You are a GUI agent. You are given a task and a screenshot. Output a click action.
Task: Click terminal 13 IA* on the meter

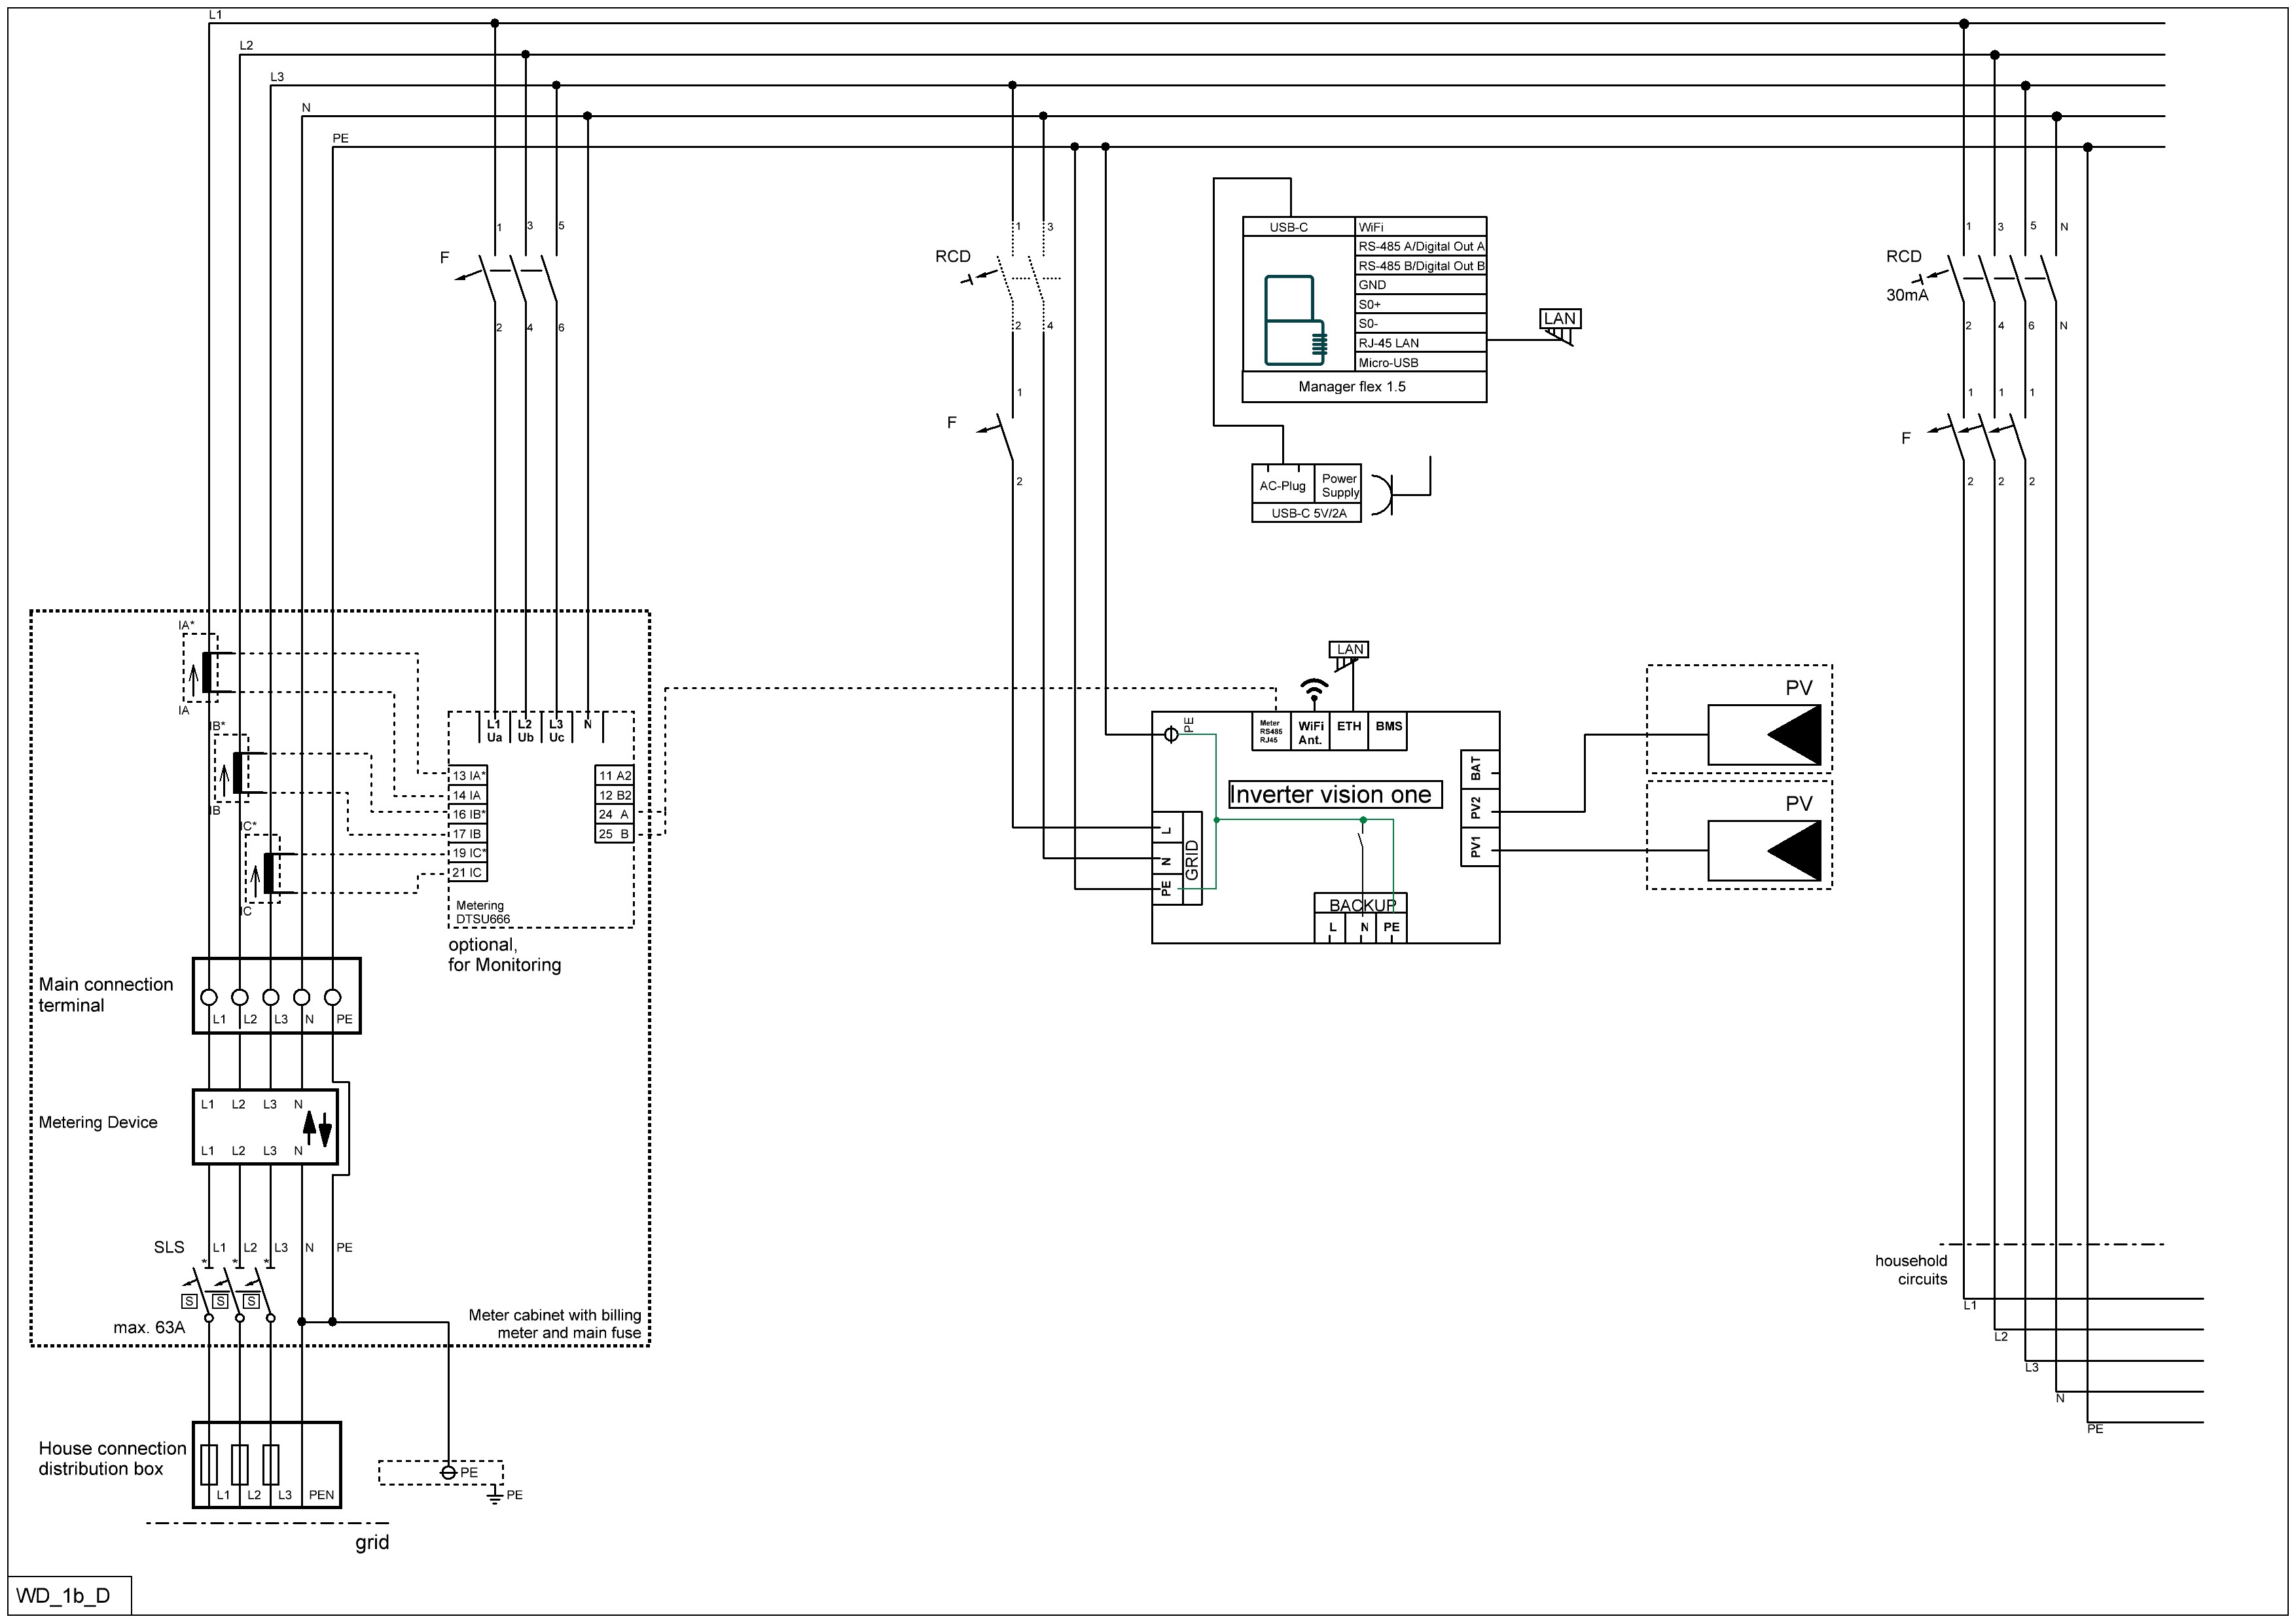467,776
